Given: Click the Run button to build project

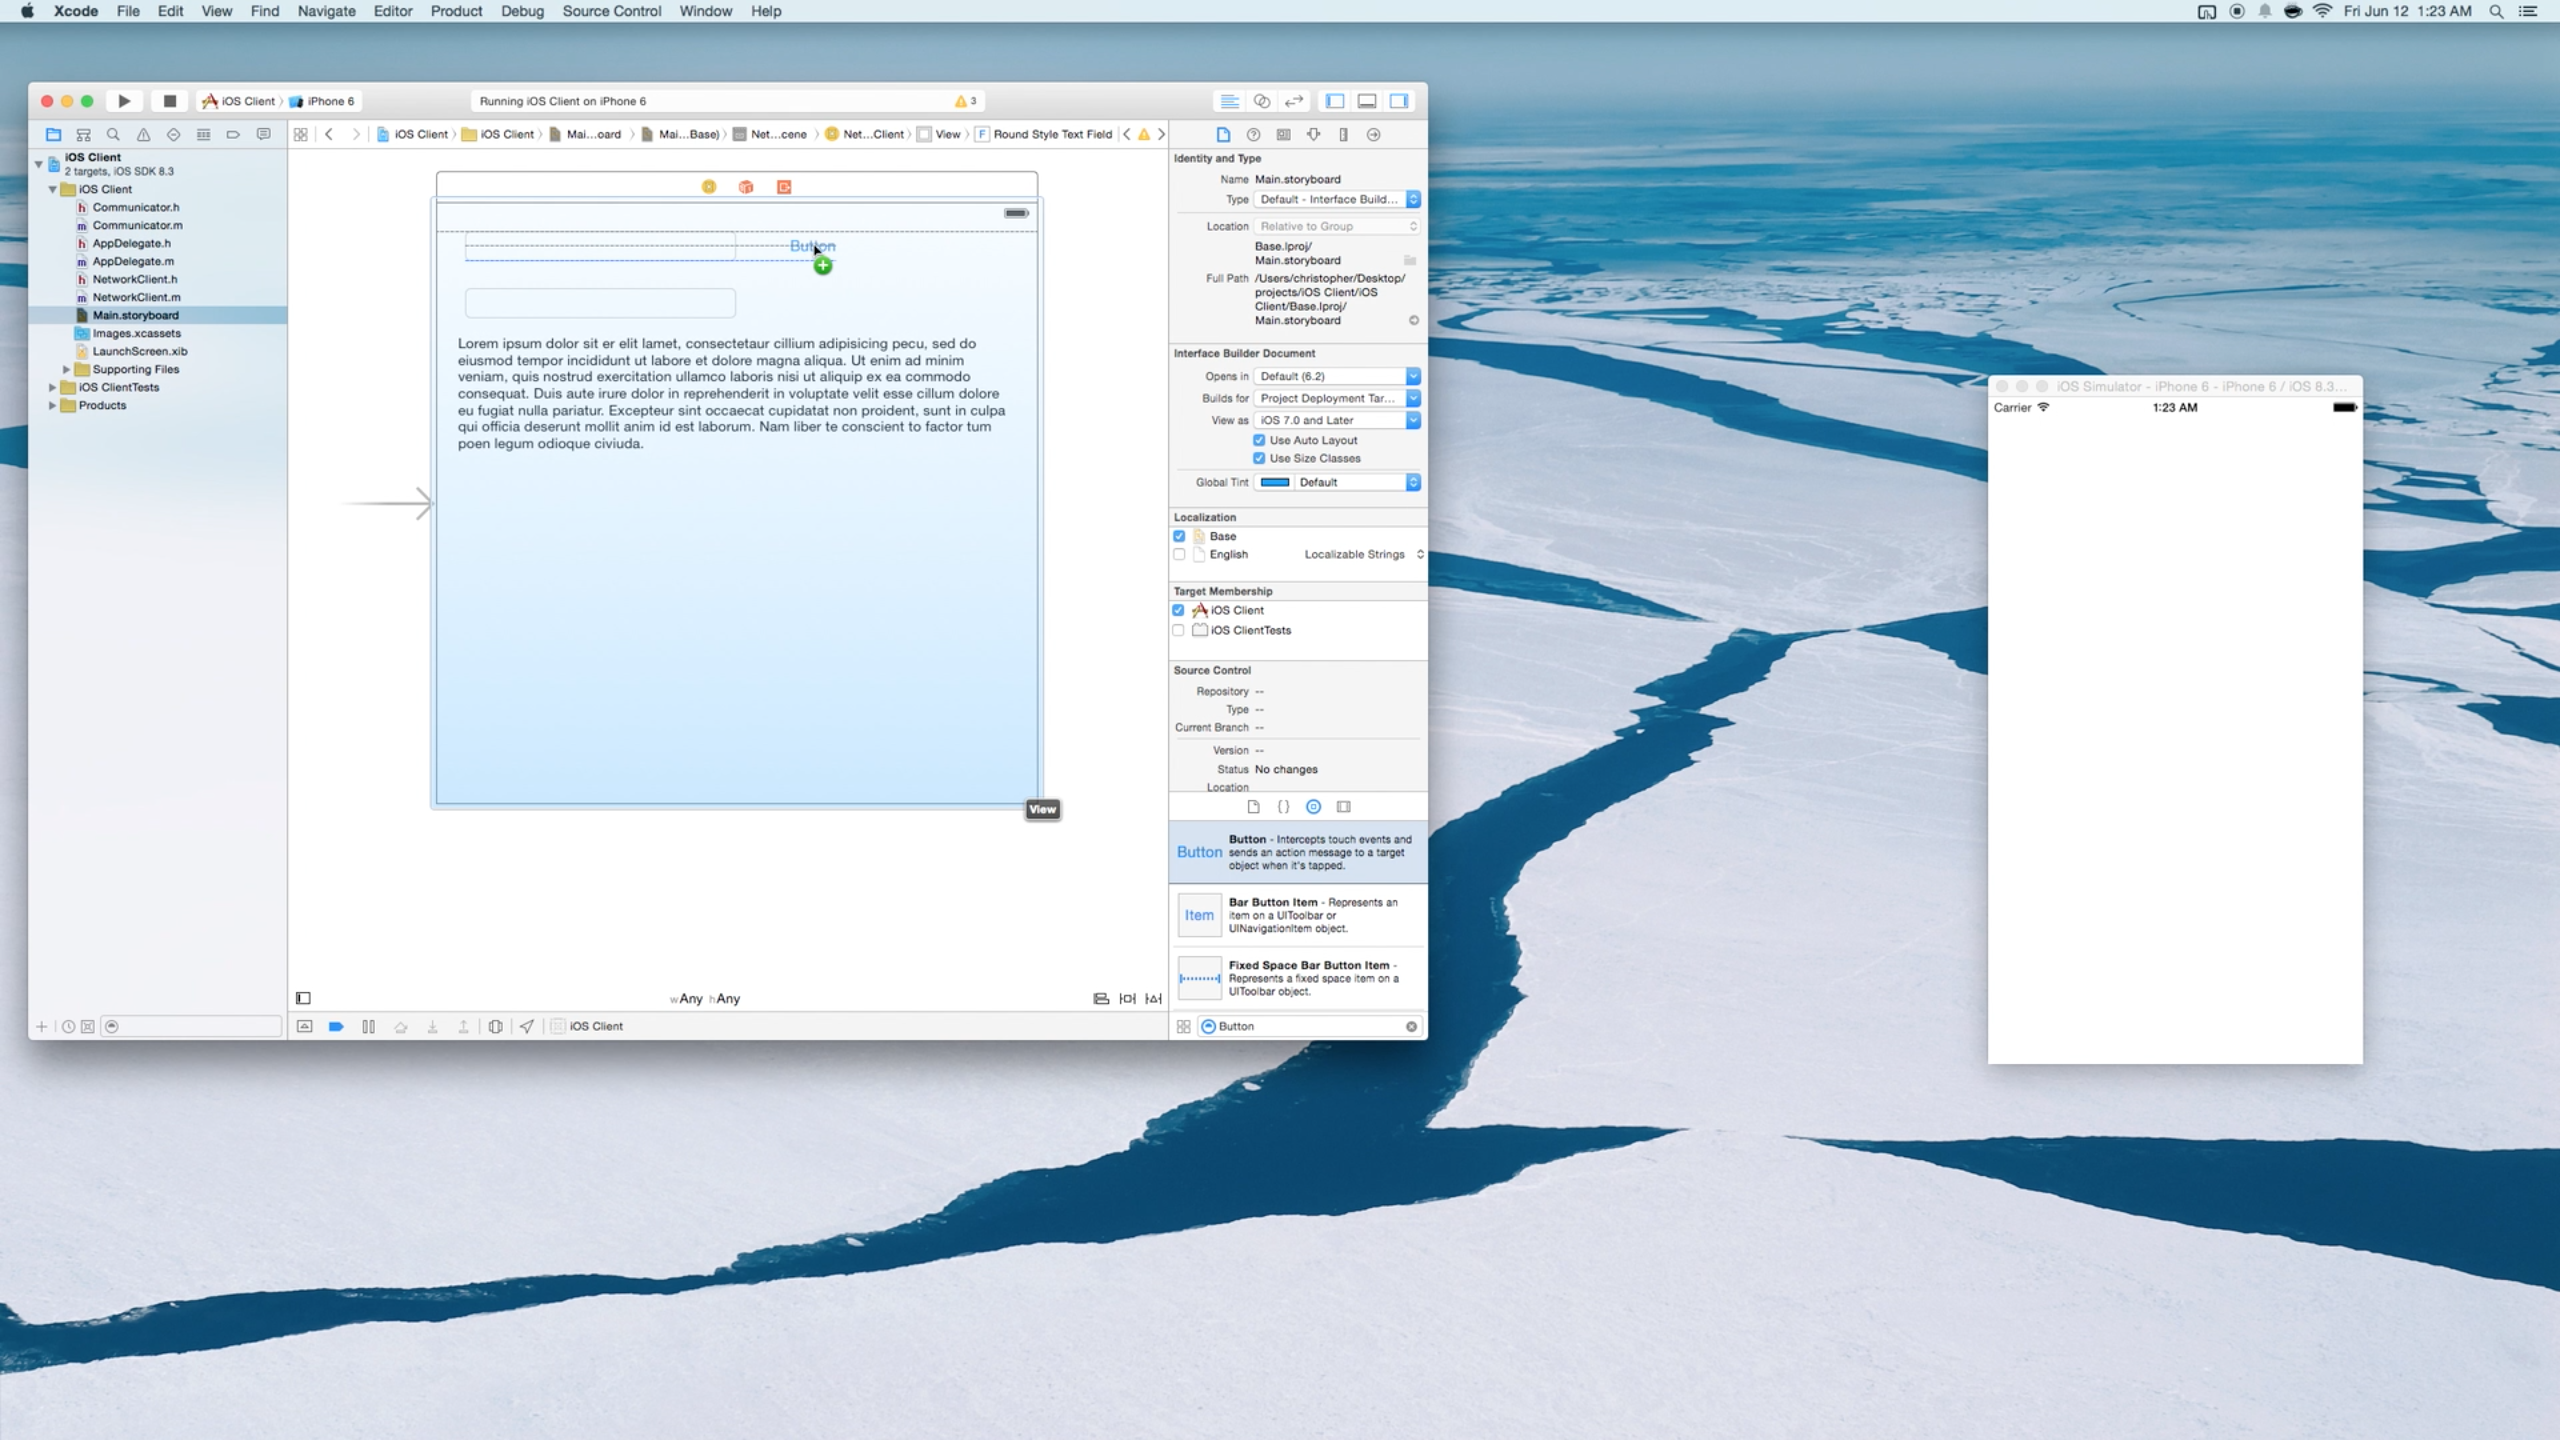Looking at the screenshot, I should (125, 100).
